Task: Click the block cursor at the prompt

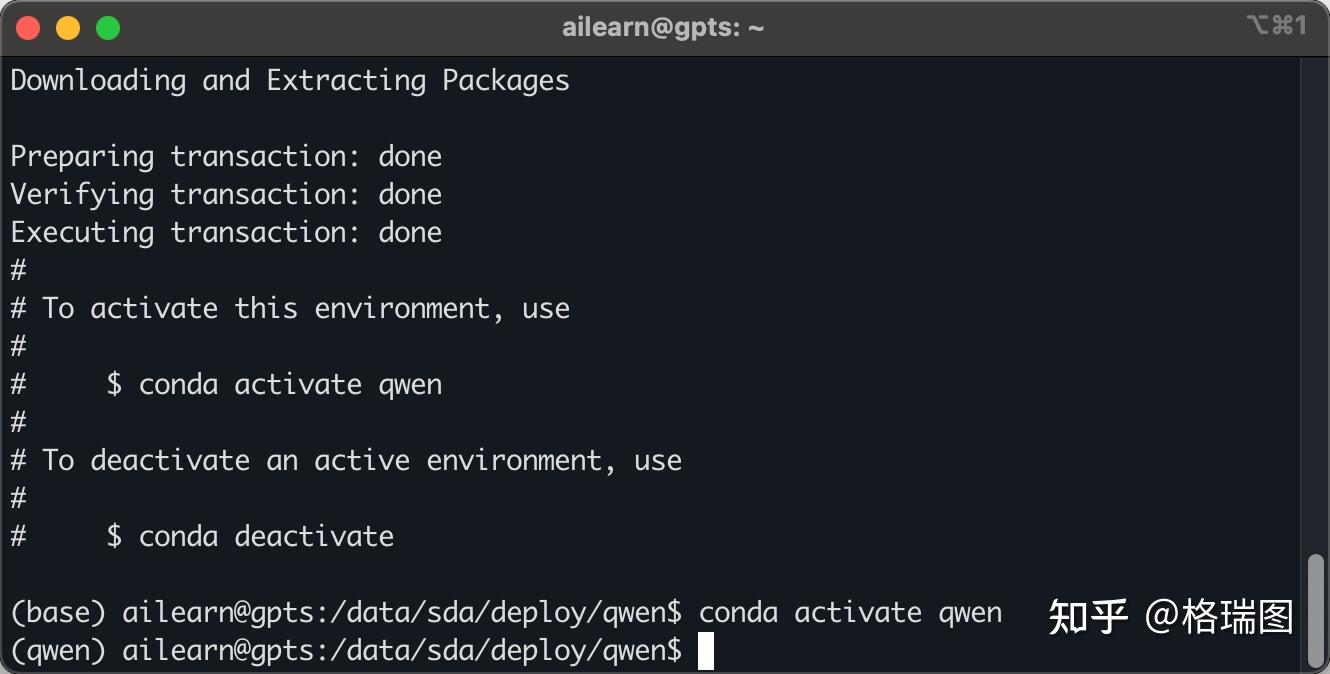Action: tap(706, 651)
